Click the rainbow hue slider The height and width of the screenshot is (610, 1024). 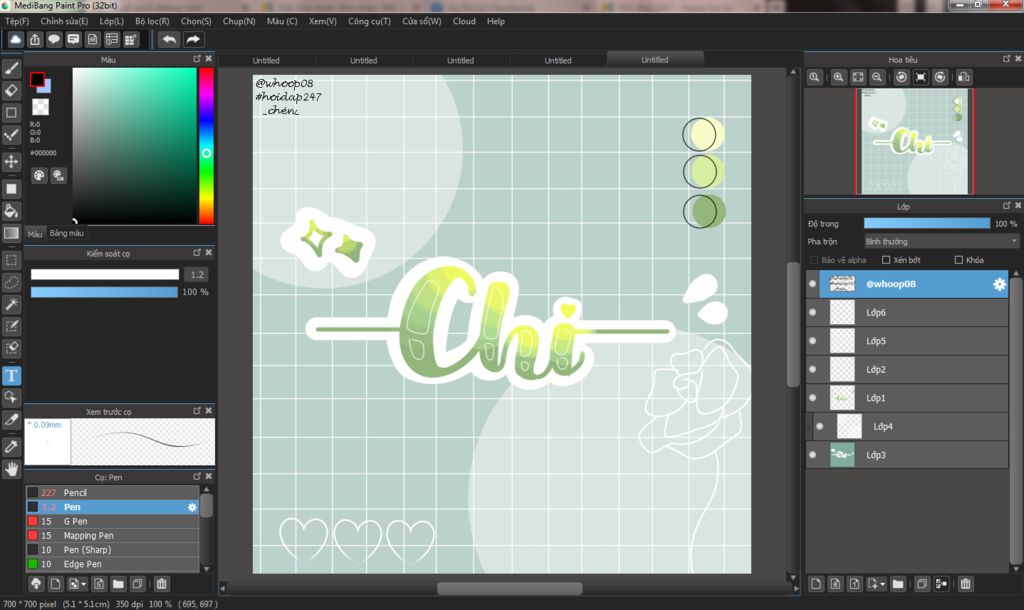[206, 146]
